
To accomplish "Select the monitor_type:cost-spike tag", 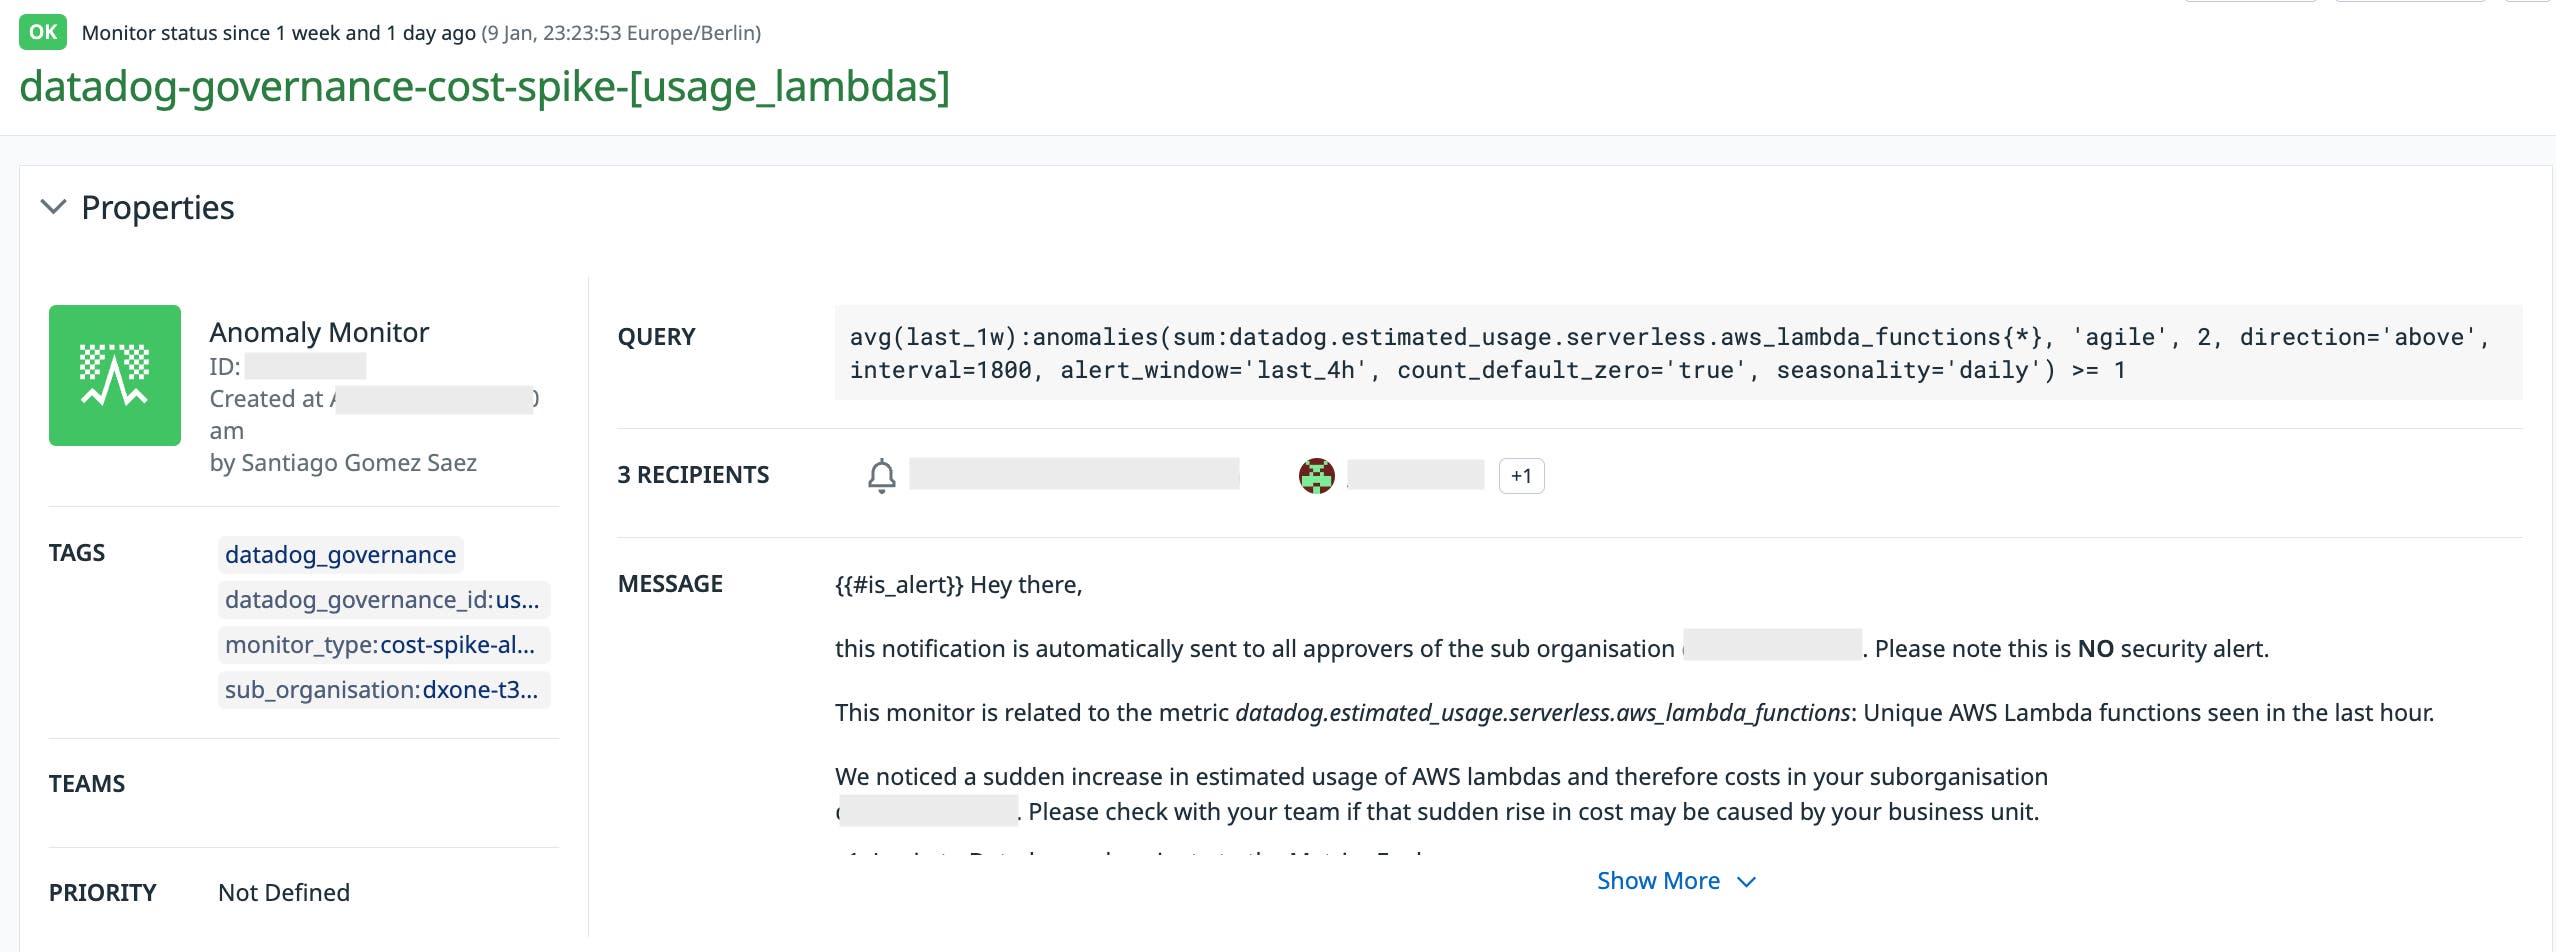I will tap(381, 644).
